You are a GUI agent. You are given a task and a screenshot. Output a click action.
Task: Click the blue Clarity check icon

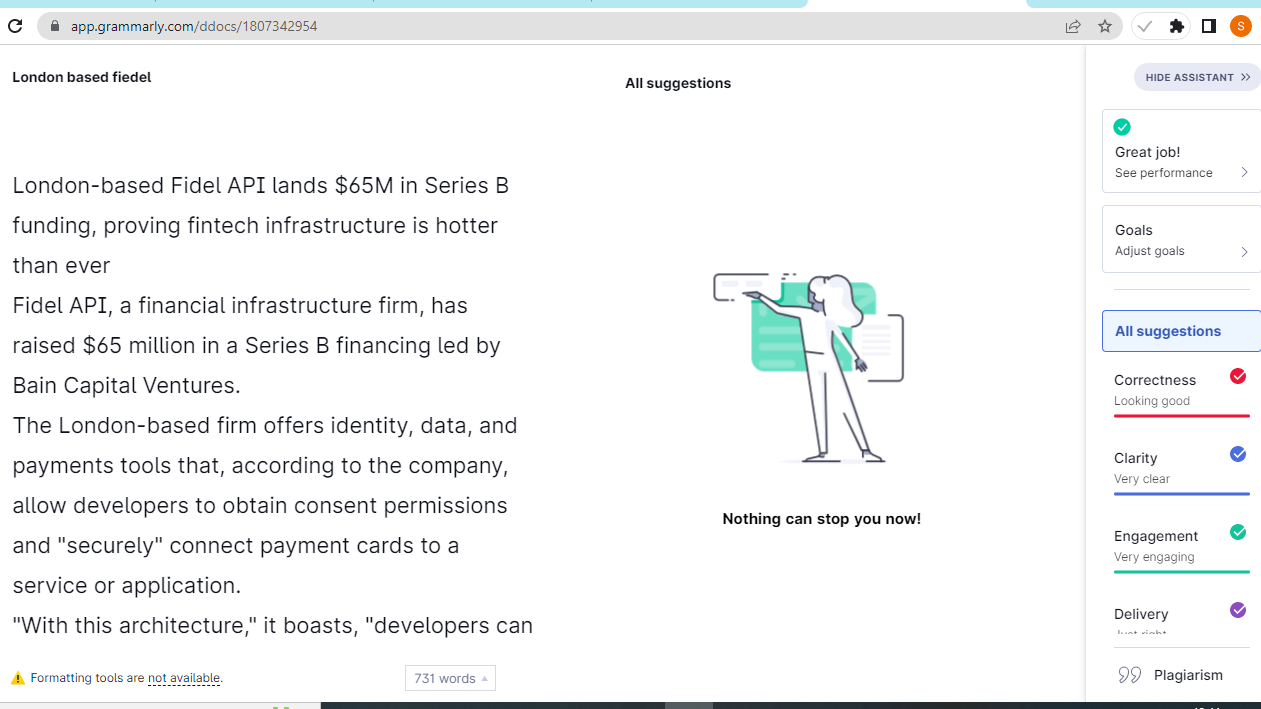pos(1238,454)
